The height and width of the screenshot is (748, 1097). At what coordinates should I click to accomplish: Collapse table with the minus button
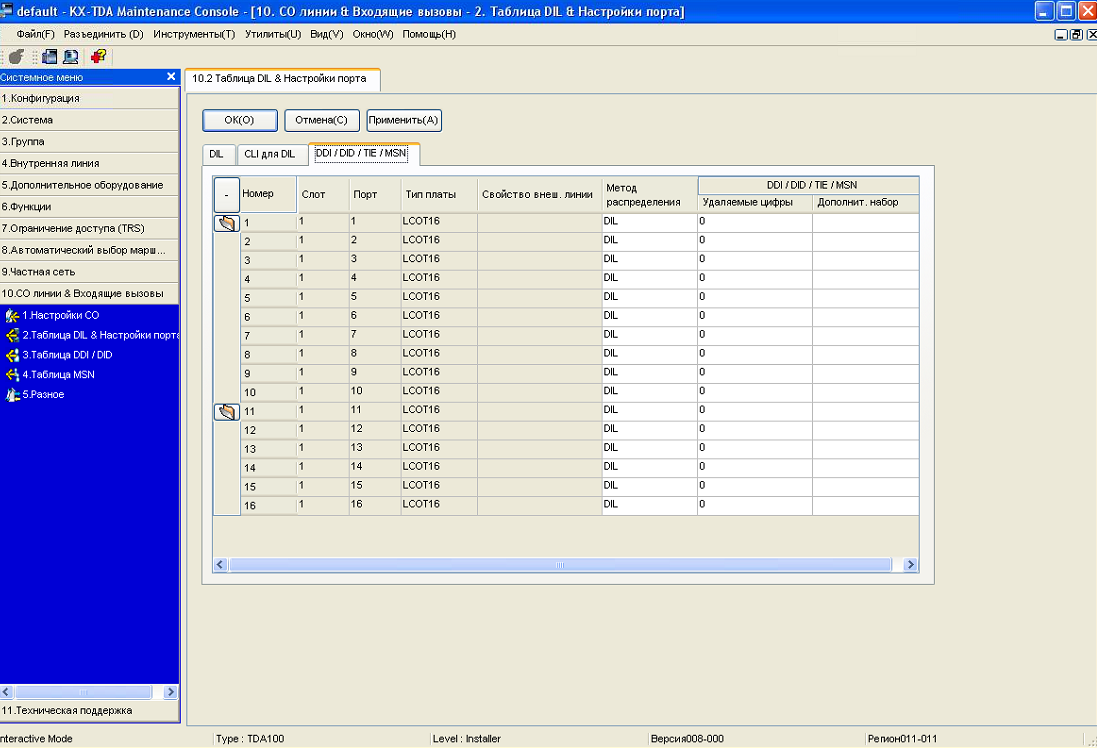[x=227, y=195]
